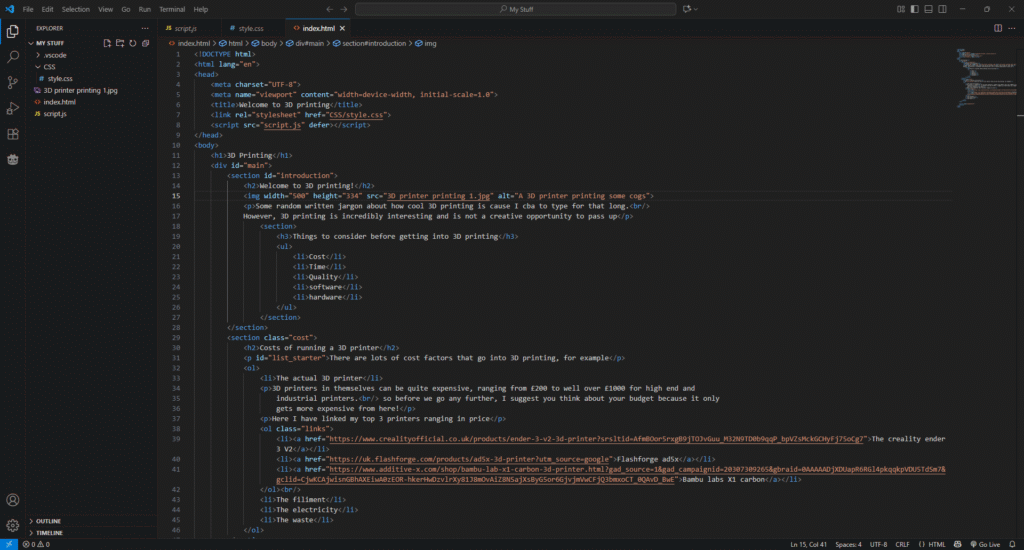This screenshot has width=1024, height=550.
Task: Open the Source Control view
Action: point(13,82)
